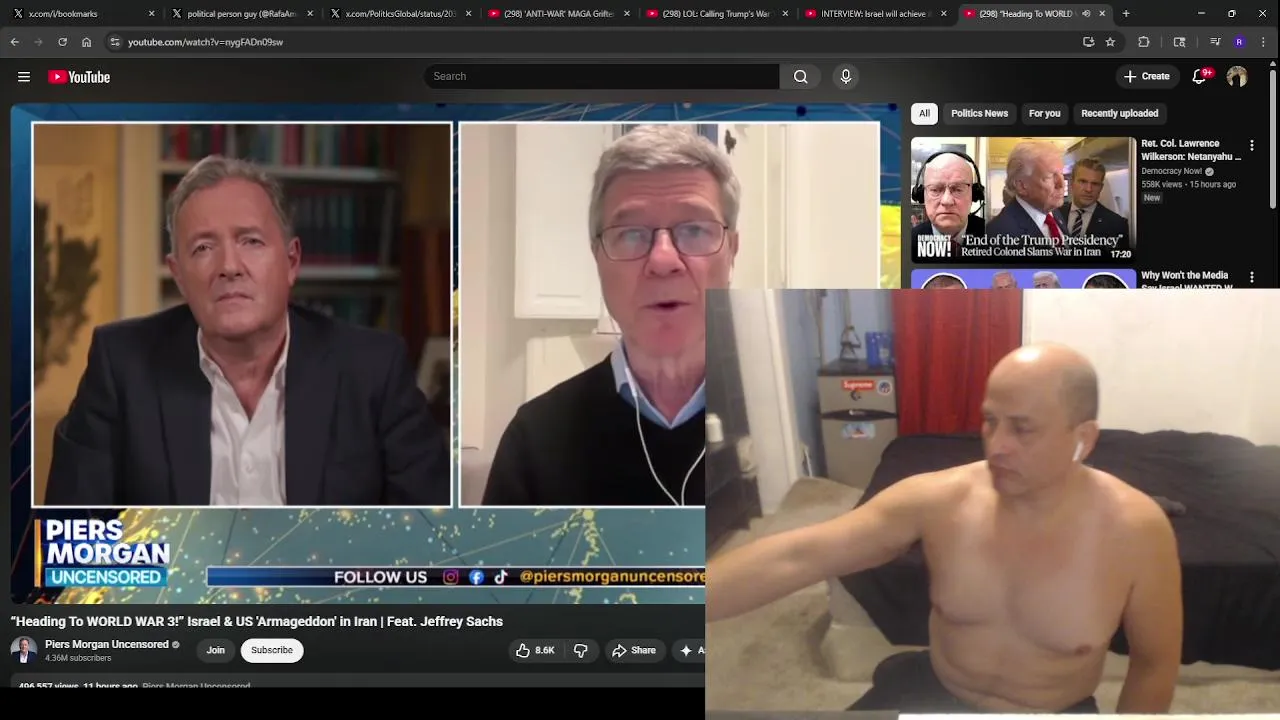Start voice search with the microphone icon
The height and width of the screenshot is (720, 1280).
coord(846,76)
